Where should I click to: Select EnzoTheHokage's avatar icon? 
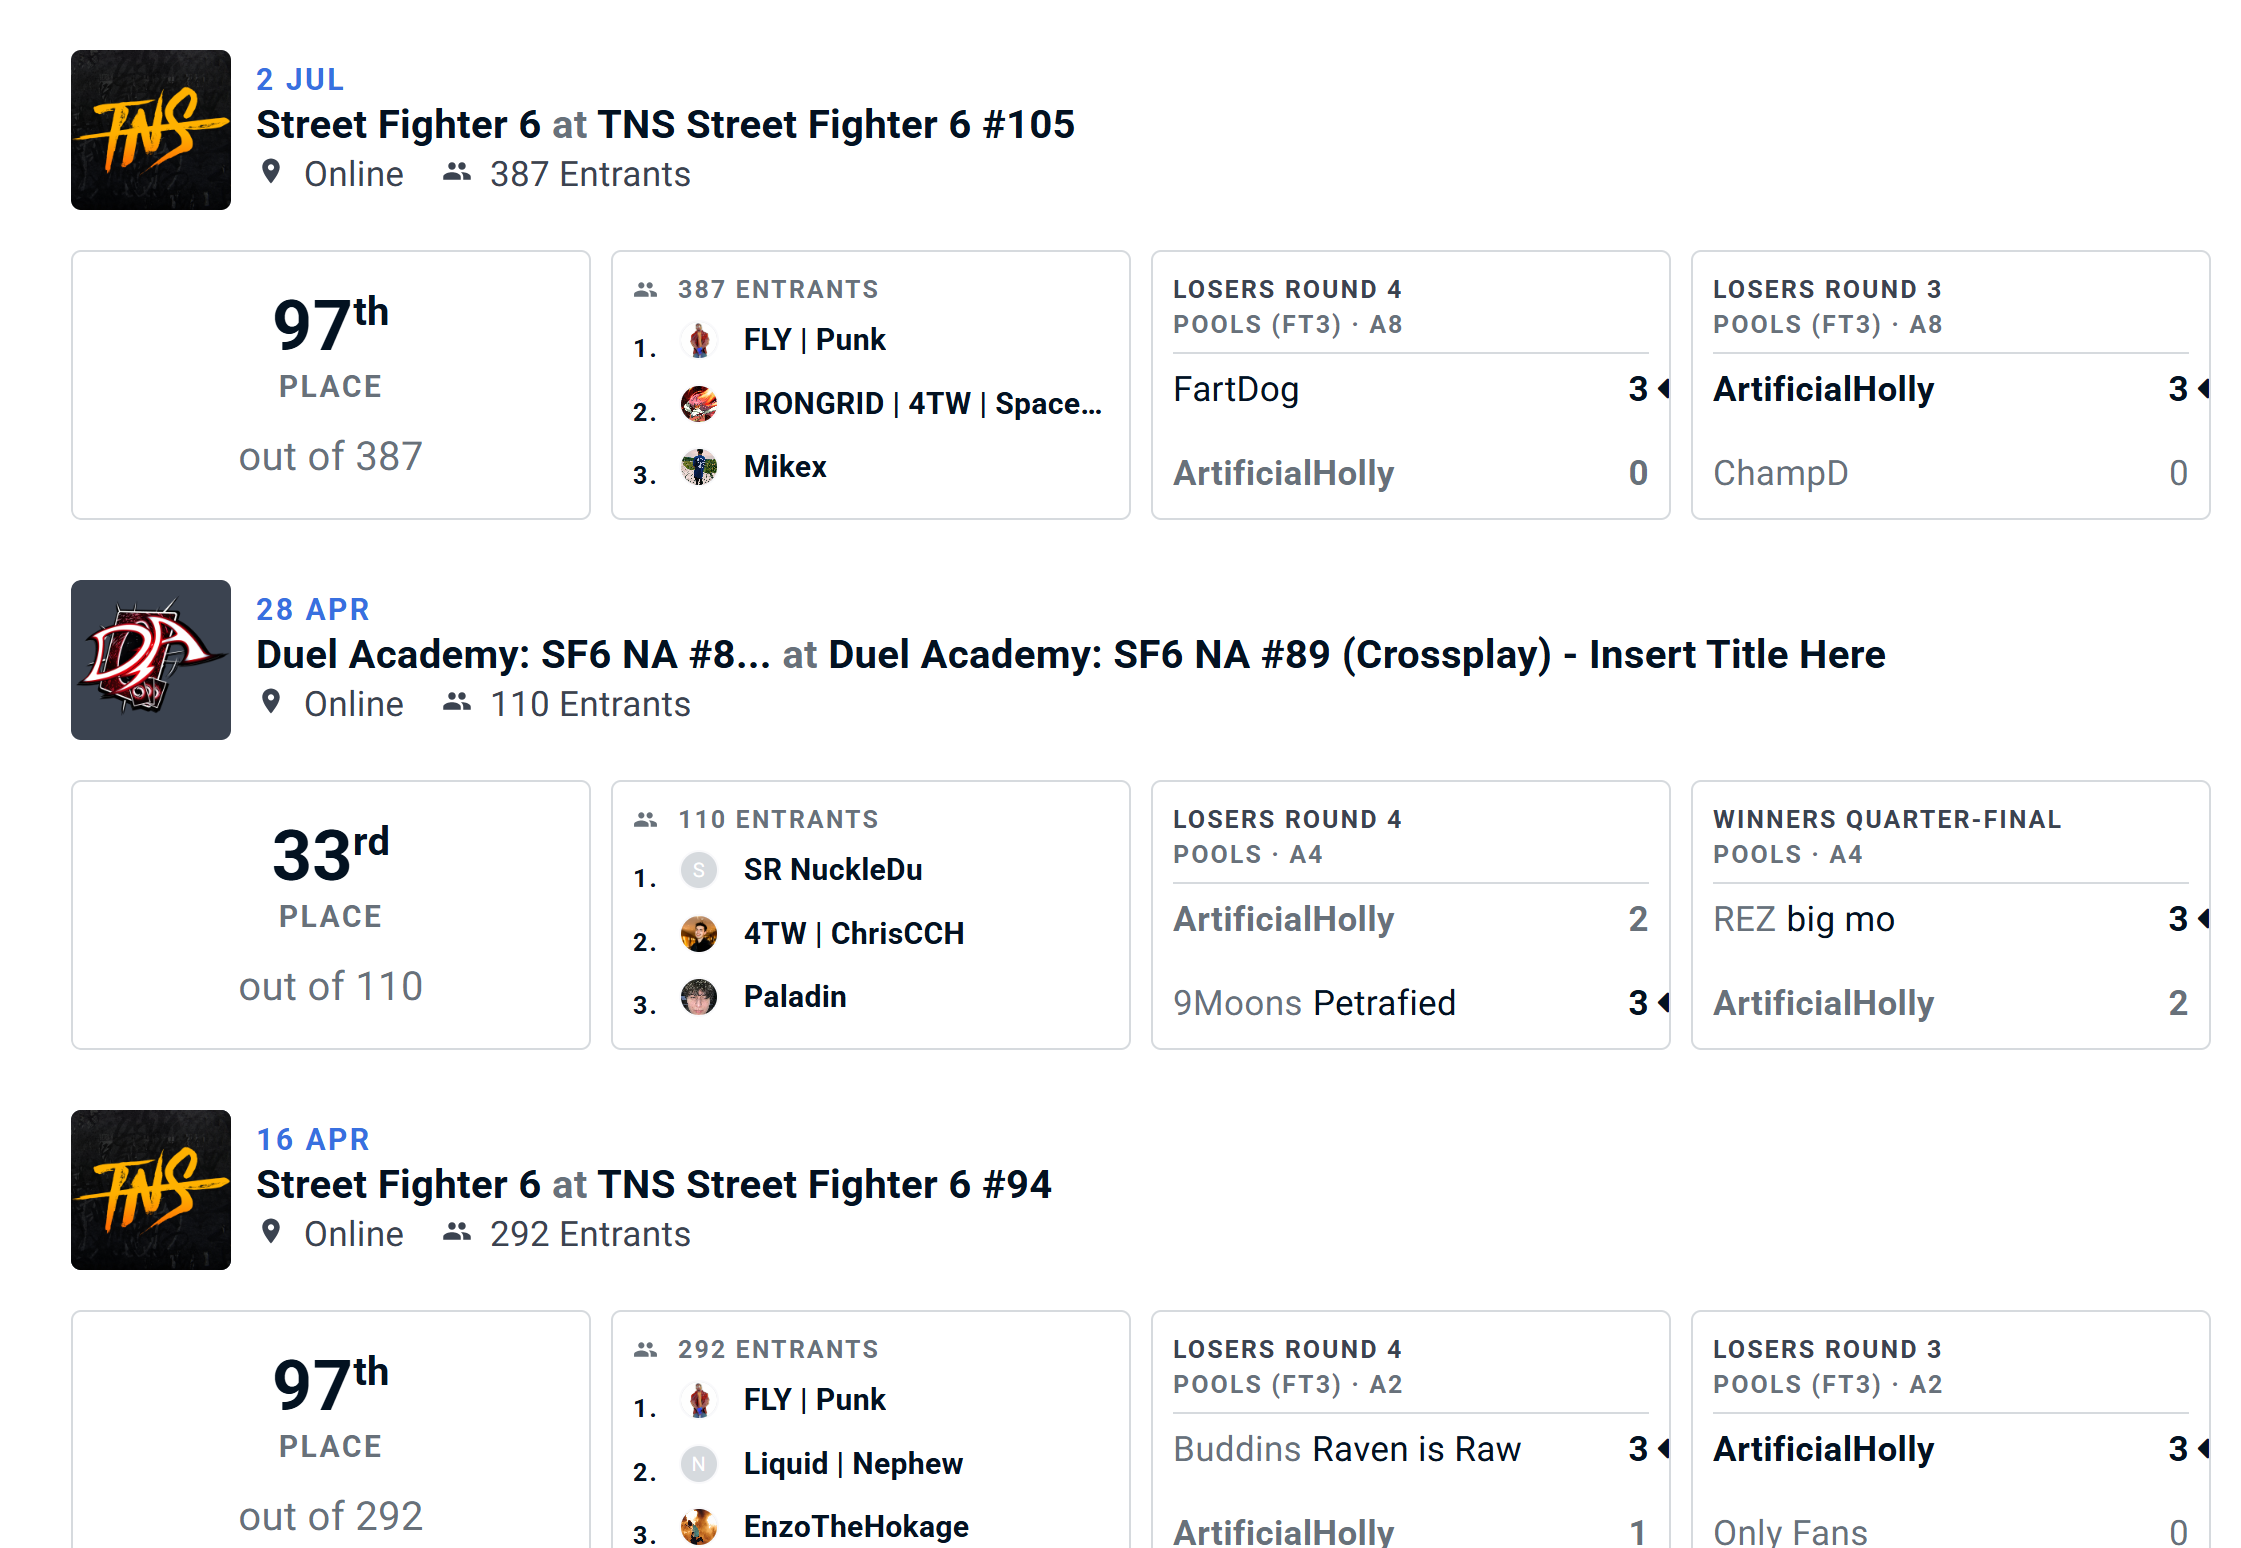tap(699, 1527)
